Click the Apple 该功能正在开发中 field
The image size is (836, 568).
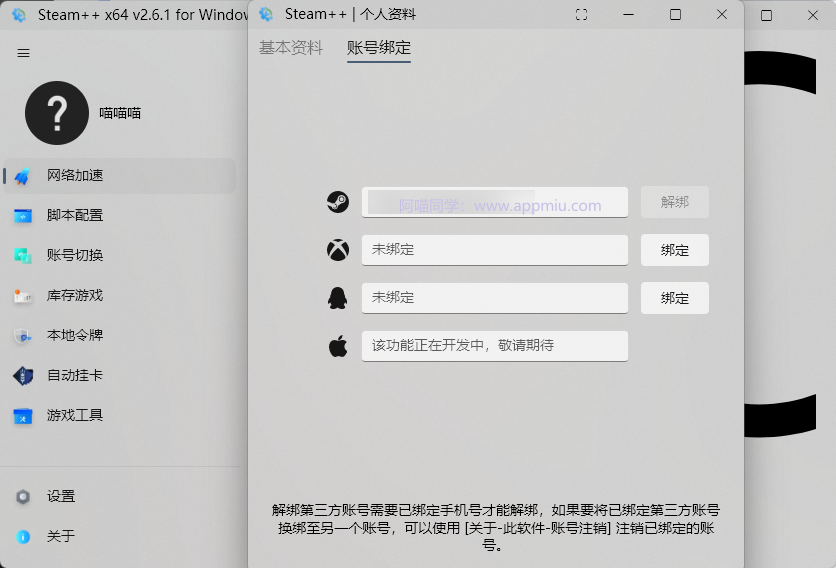click(x=495, y=346)
